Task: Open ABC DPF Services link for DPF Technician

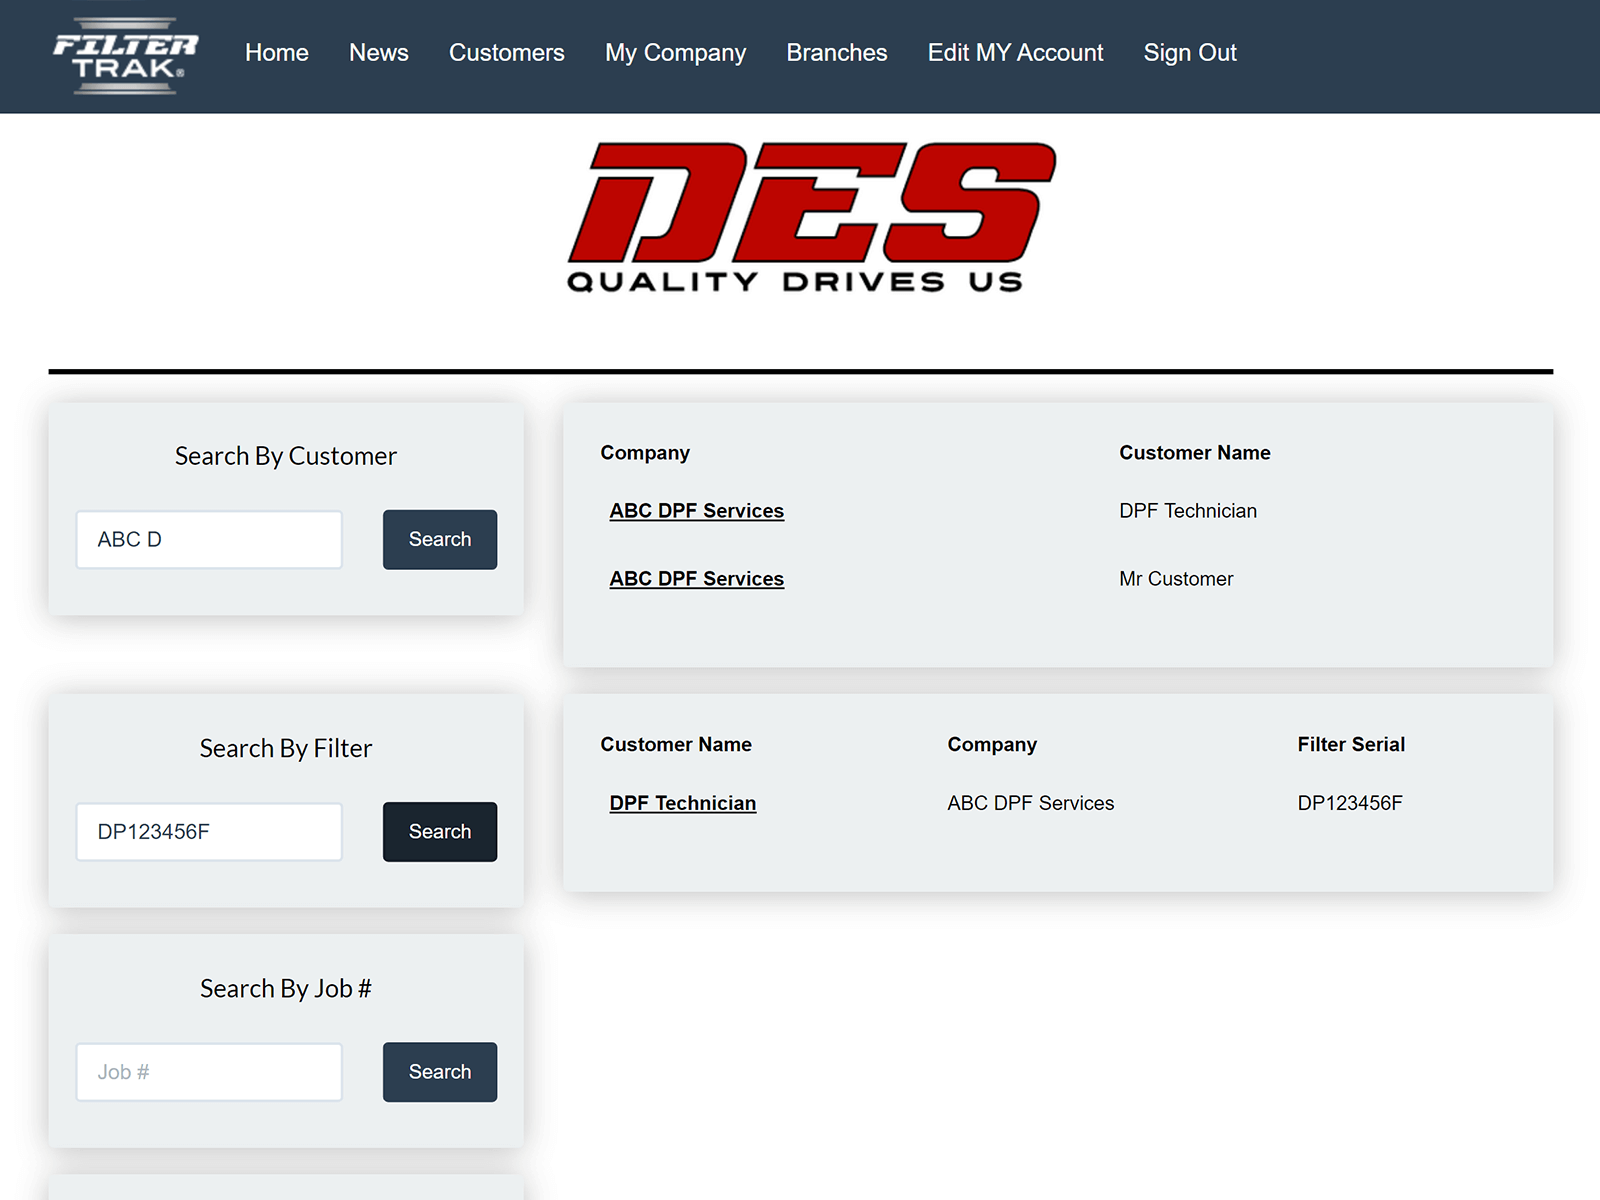Action: (697, 511)
